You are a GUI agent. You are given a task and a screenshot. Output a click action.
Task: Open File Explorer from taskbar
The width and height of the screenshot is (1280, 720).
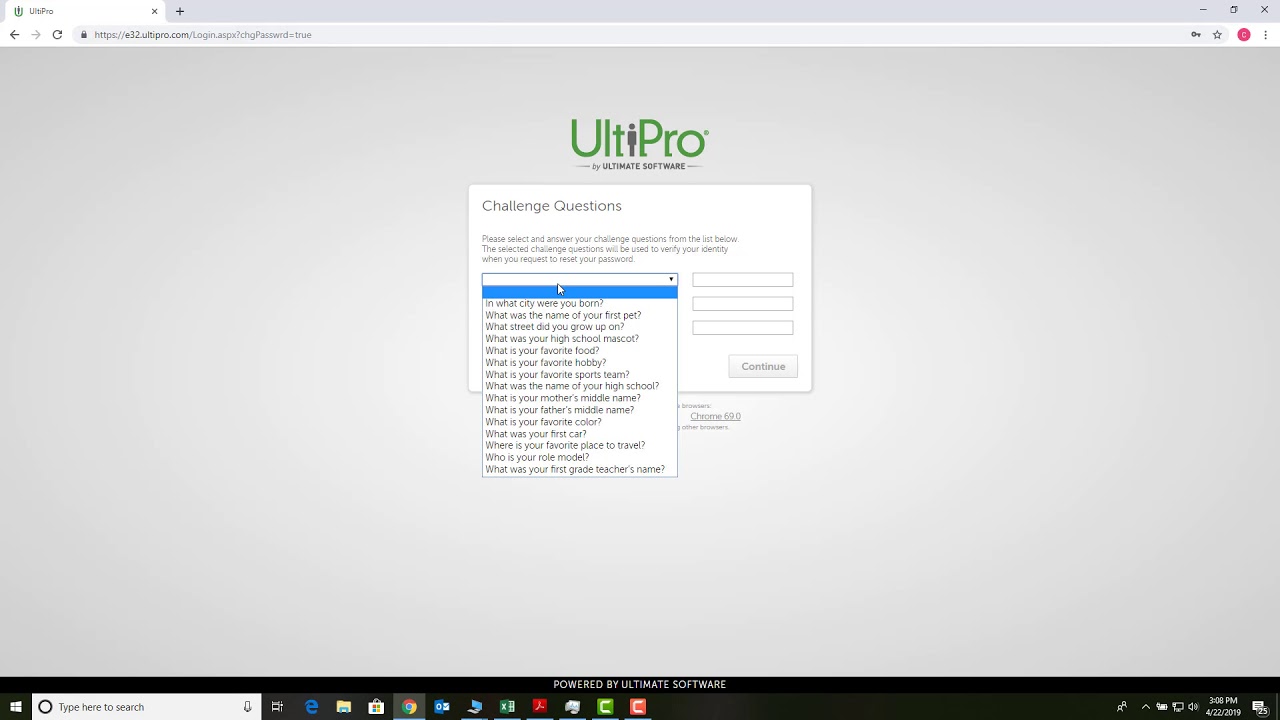click(343, 707)
